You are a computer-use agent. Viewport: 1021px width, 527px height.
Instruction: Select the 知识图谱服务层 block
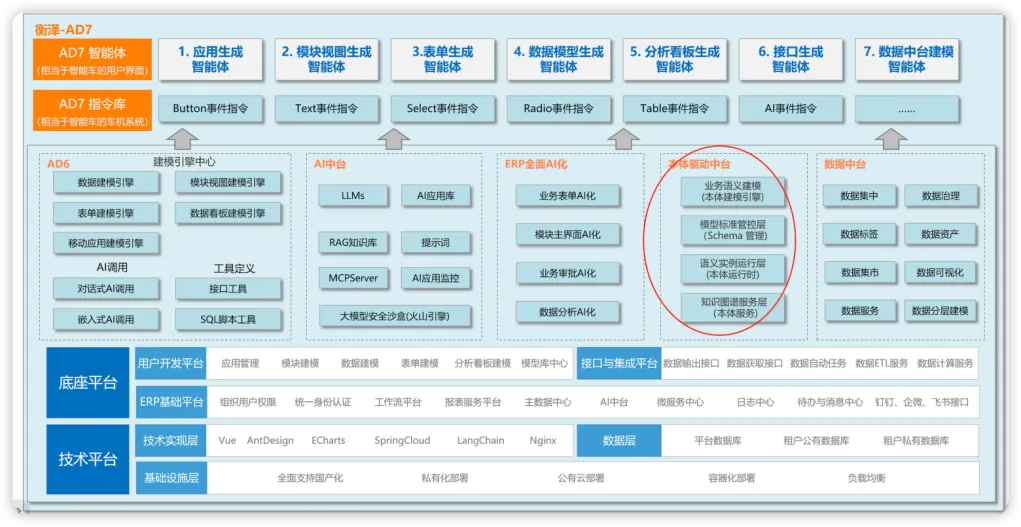tap(732, 307)
